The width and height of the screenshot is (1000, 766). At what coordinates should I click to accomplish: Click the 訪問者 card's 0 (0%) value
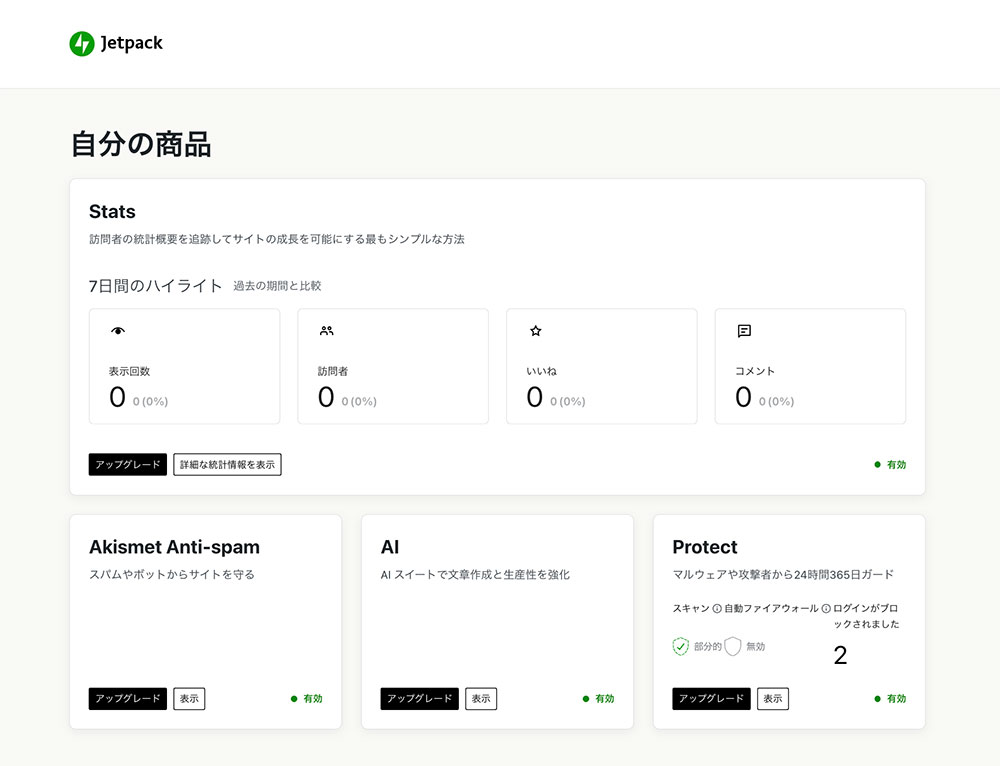[x=359, y=401]
